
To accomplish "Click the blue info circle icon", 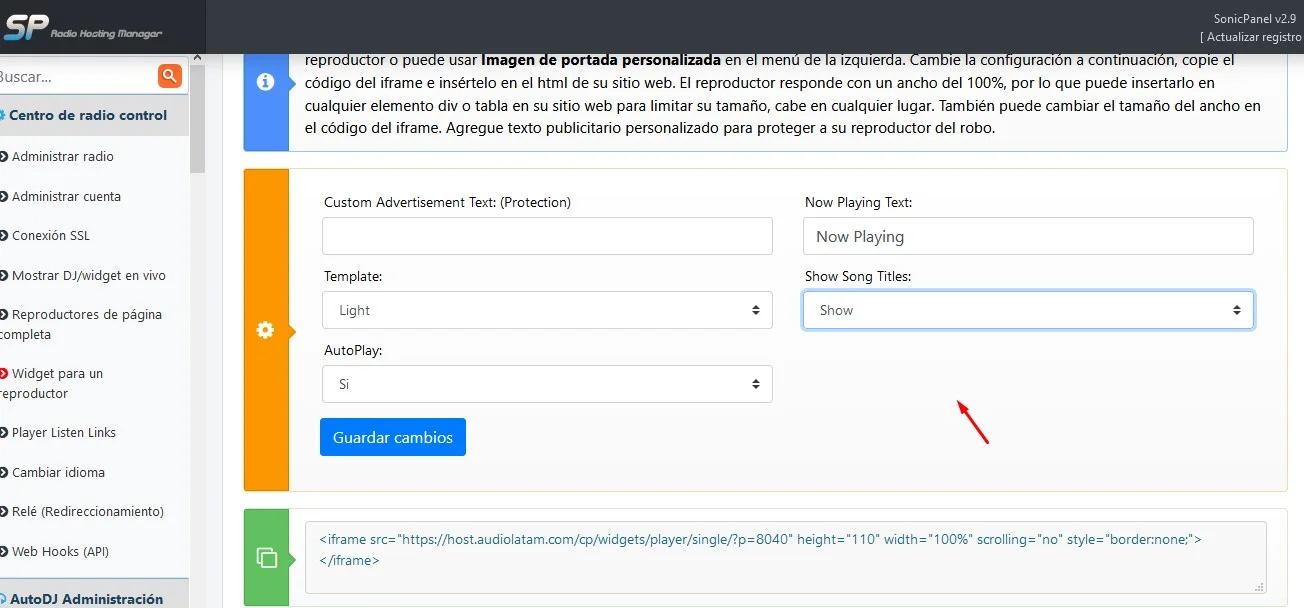I will [265, 82].
